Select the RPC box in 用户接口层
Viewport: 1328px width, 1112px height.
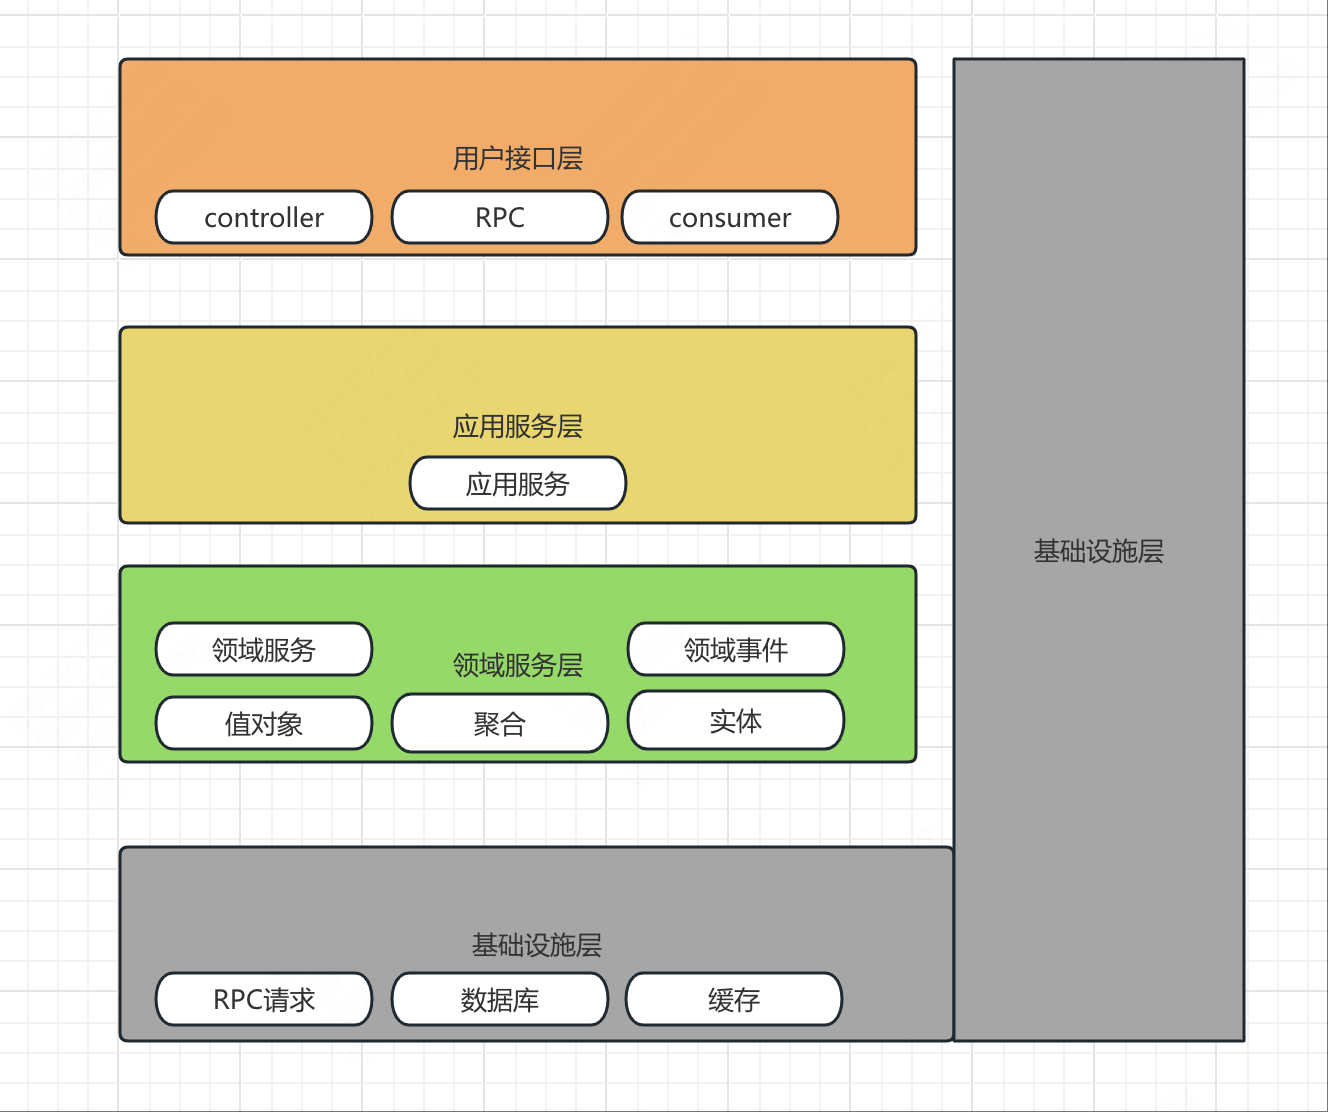coord(500,217)
